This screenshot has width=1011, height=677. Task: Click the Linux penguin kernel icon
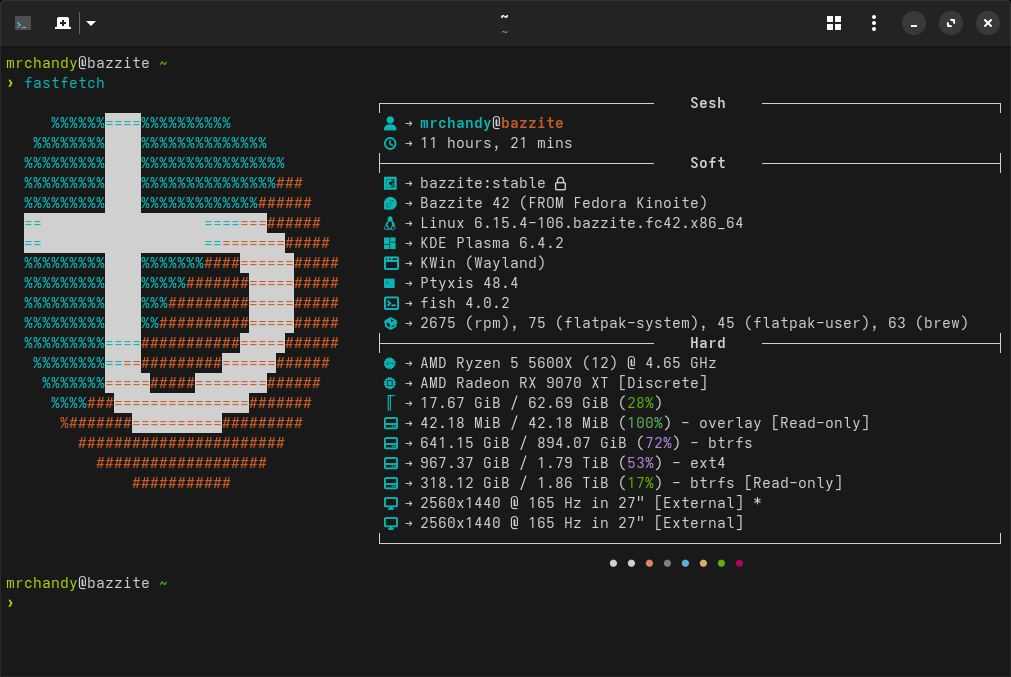(390, 223)
